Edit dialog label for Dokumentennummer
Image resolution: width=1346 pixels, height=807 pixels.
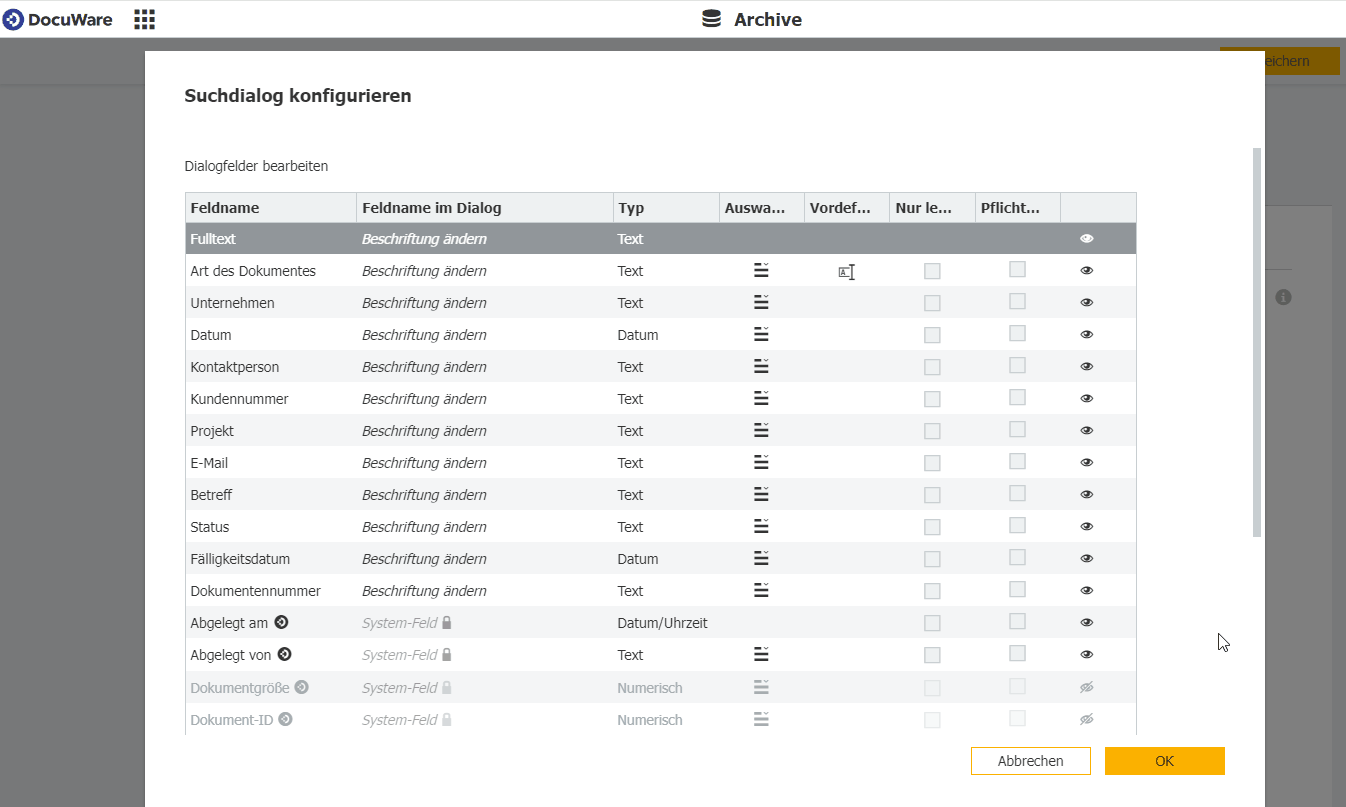[x=424, y=591]
